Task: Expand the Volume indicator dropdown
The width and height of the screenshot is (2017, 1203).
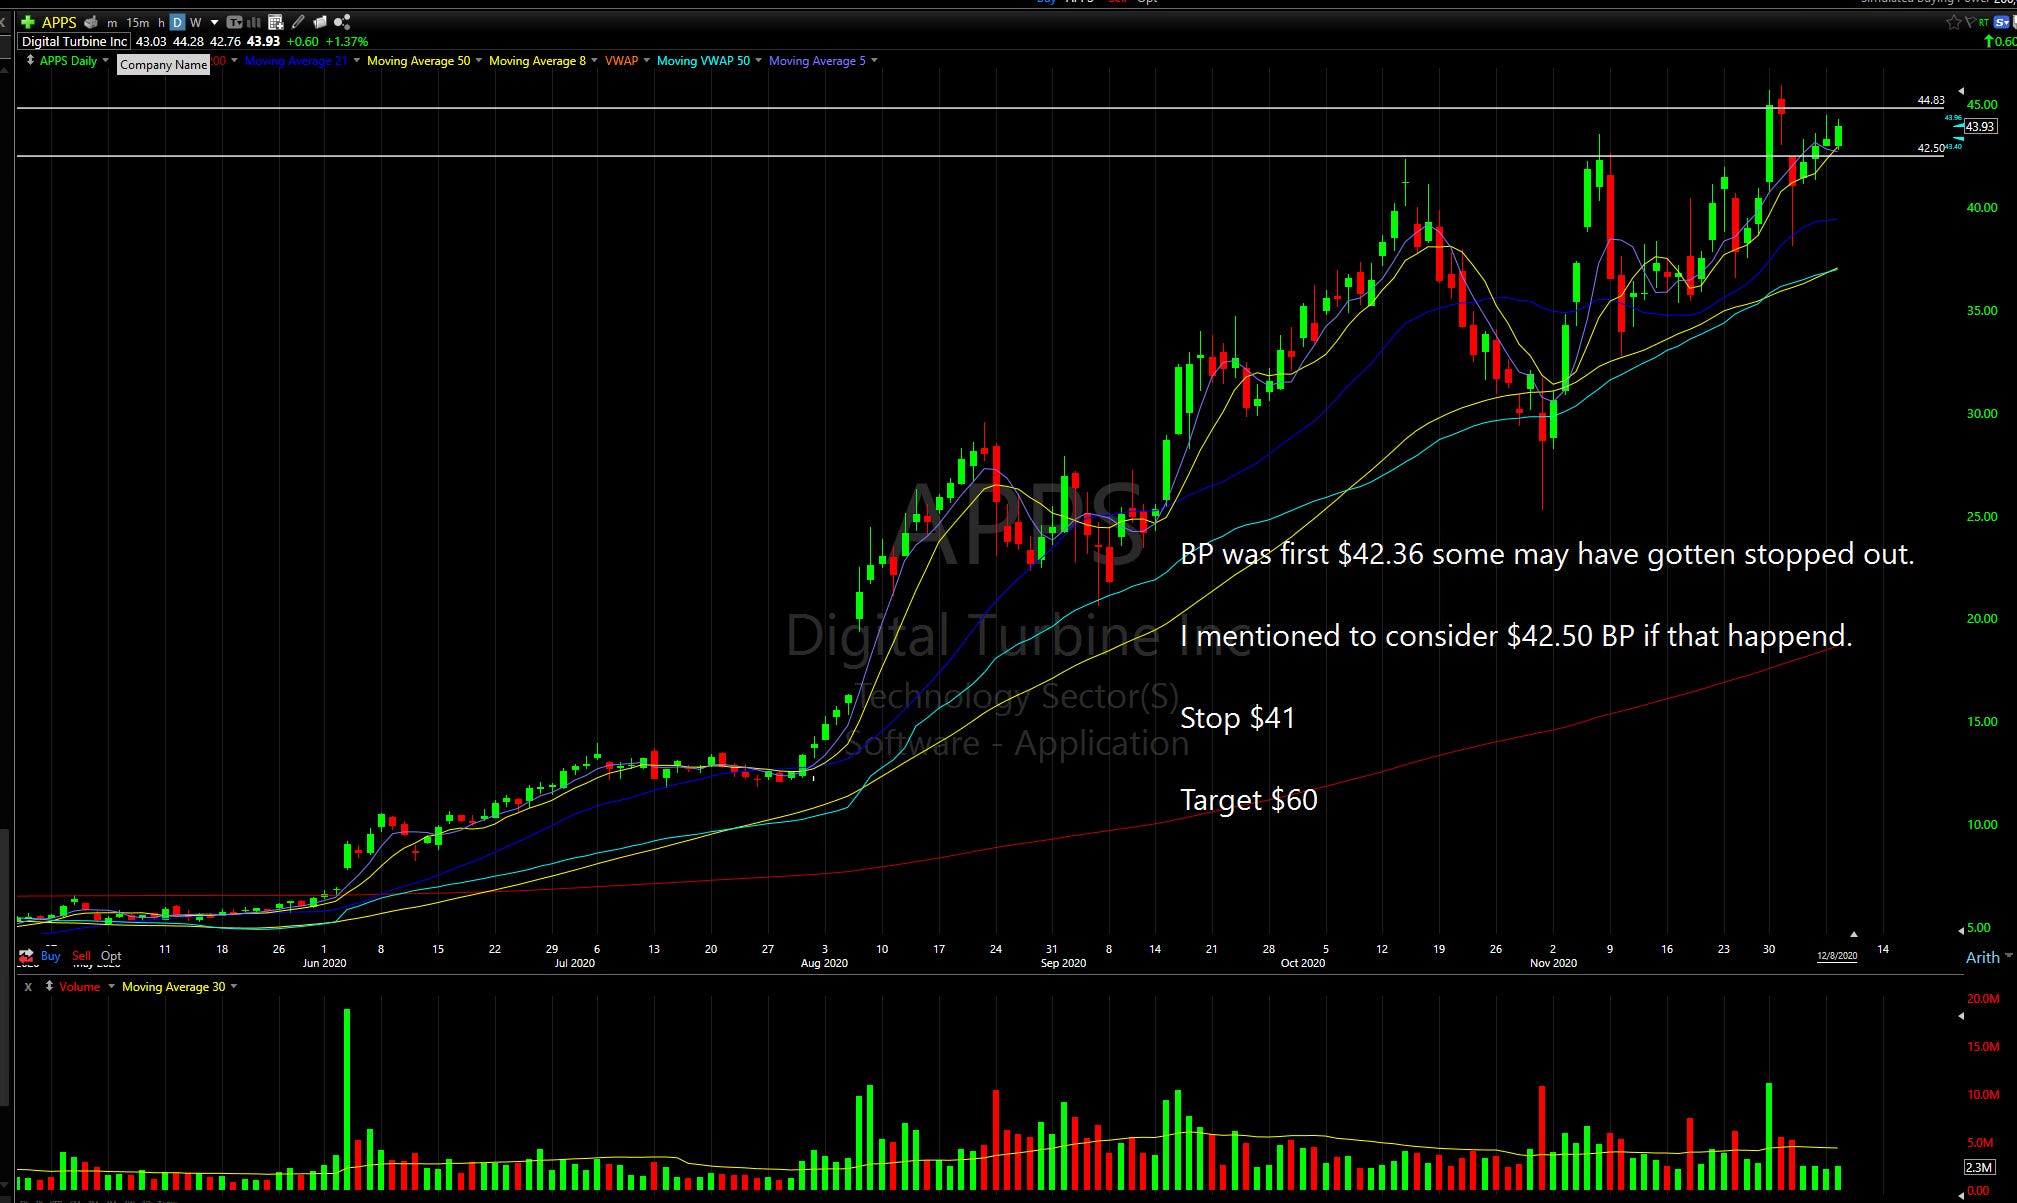Action: click(x=111, y=986)
